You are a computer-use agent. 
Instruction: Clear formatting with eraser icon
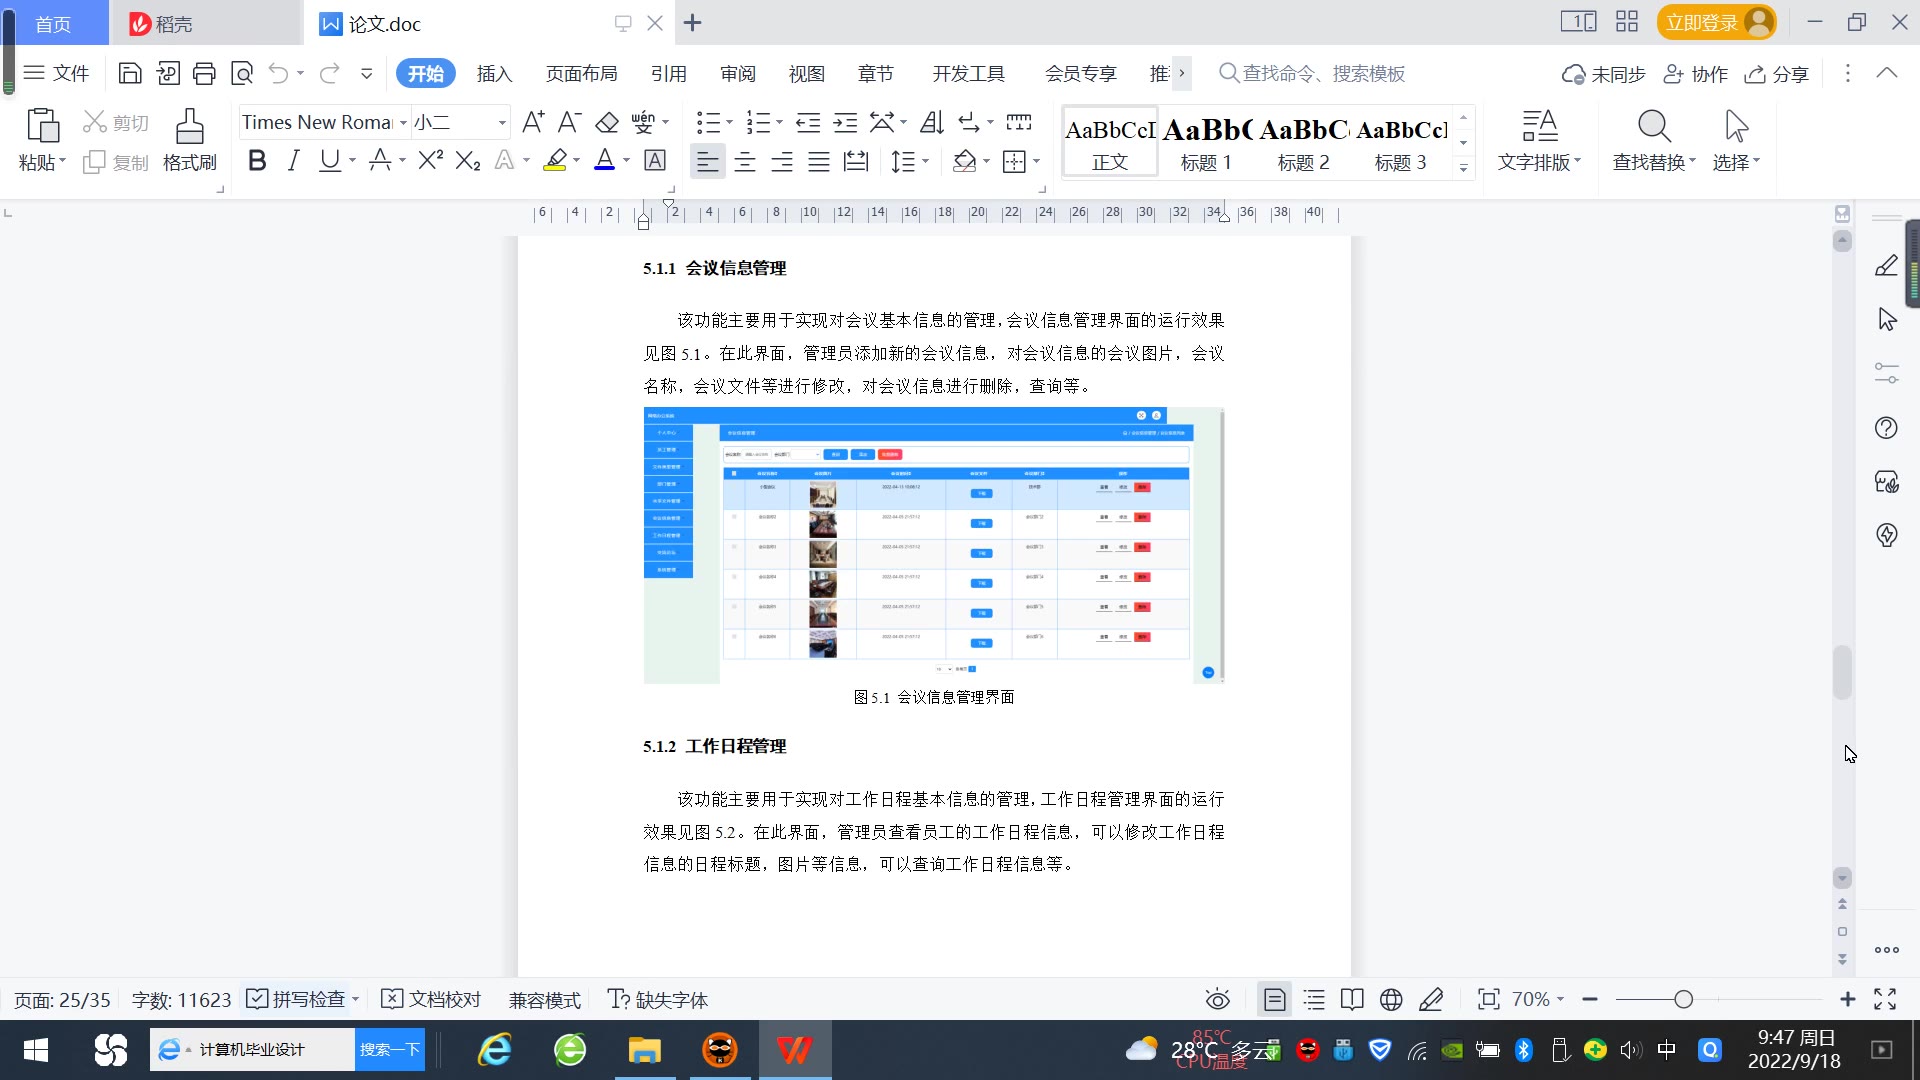(x=607, y=122)
